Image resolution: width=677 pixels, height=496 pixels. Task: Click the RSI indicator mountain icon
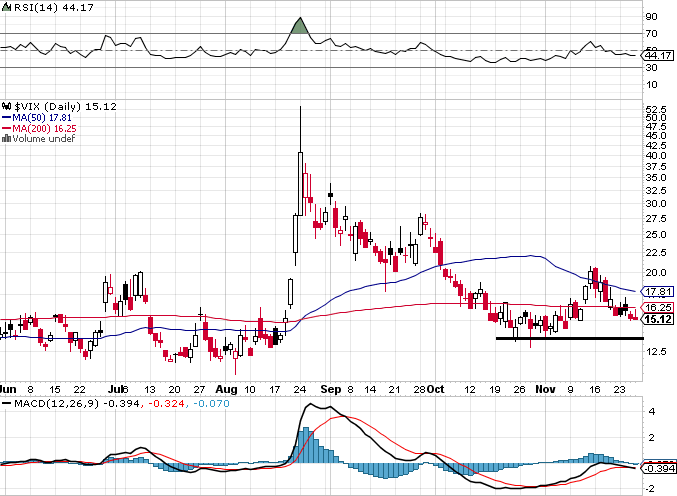(6, 8)
